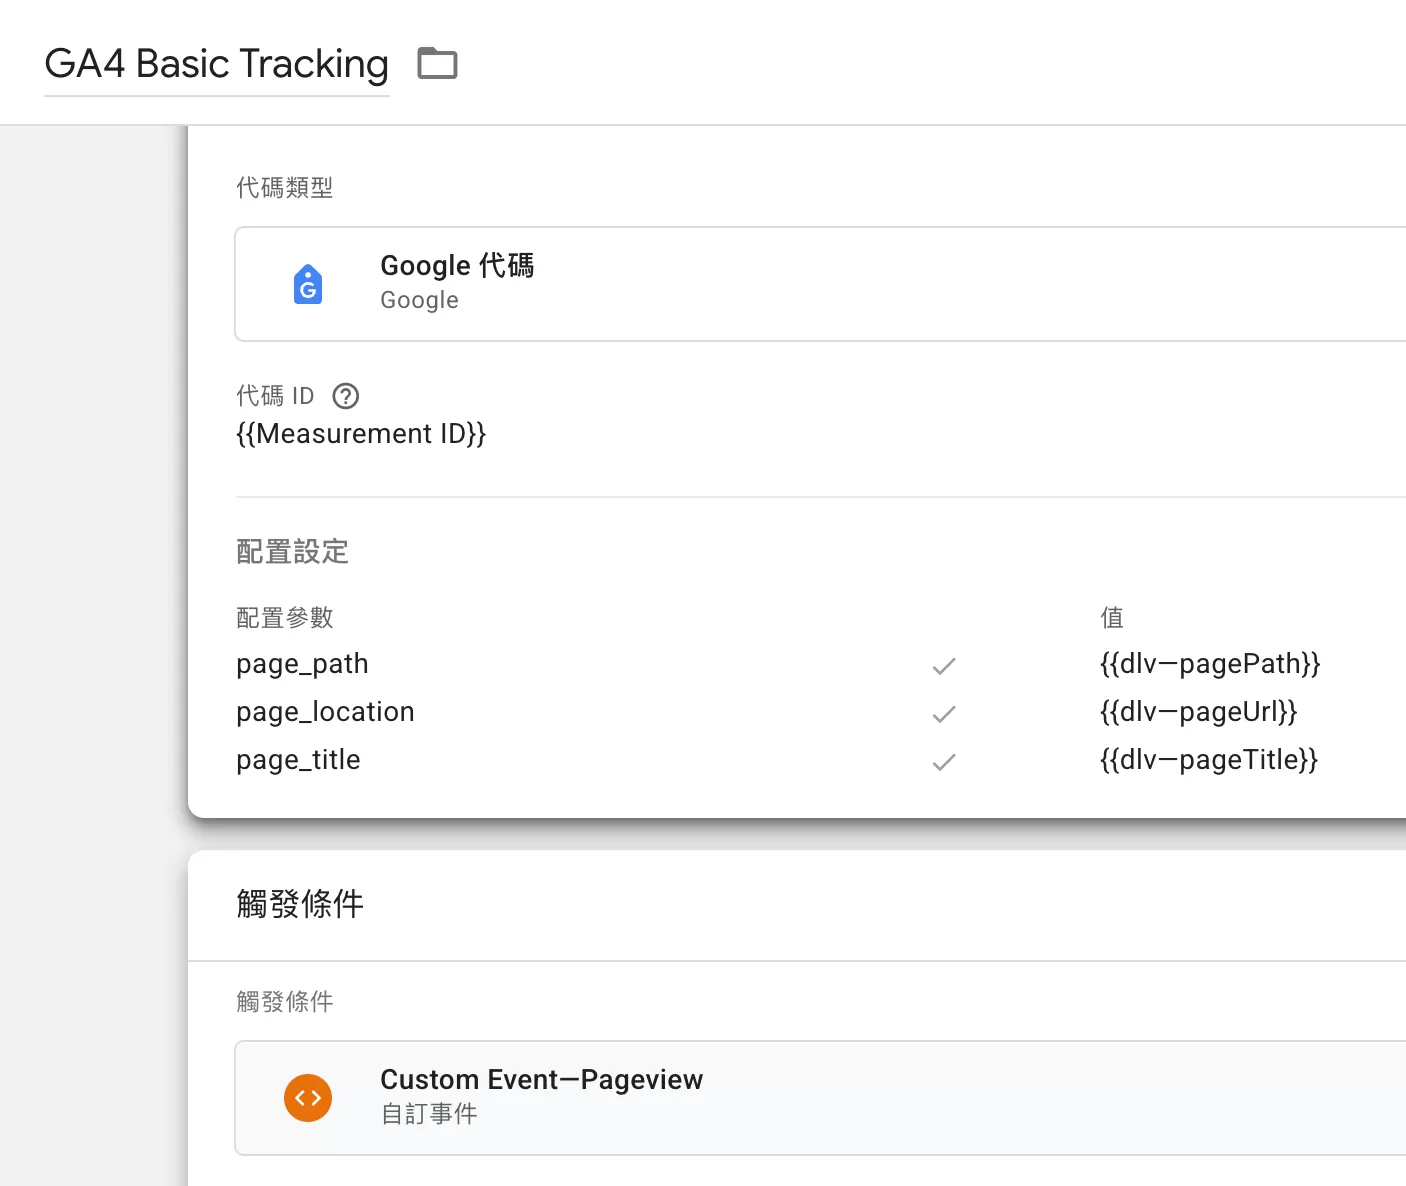The height and width of the screenshot is (1186, 1406).
Task: Click the 自訂事件 trigger type label
Action: [x=429, y=1114]
